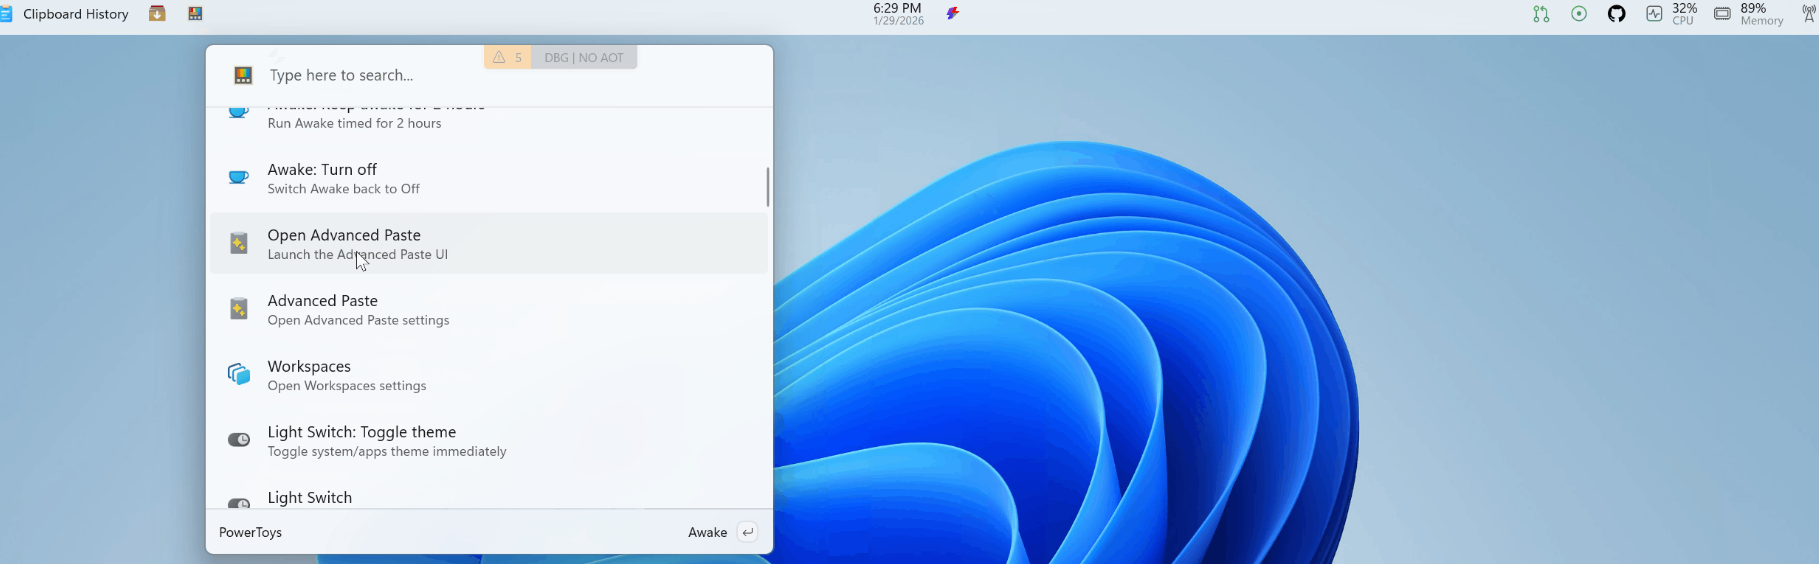
Task: Open Advanced Paste settings entry
Action: [488, 309]
